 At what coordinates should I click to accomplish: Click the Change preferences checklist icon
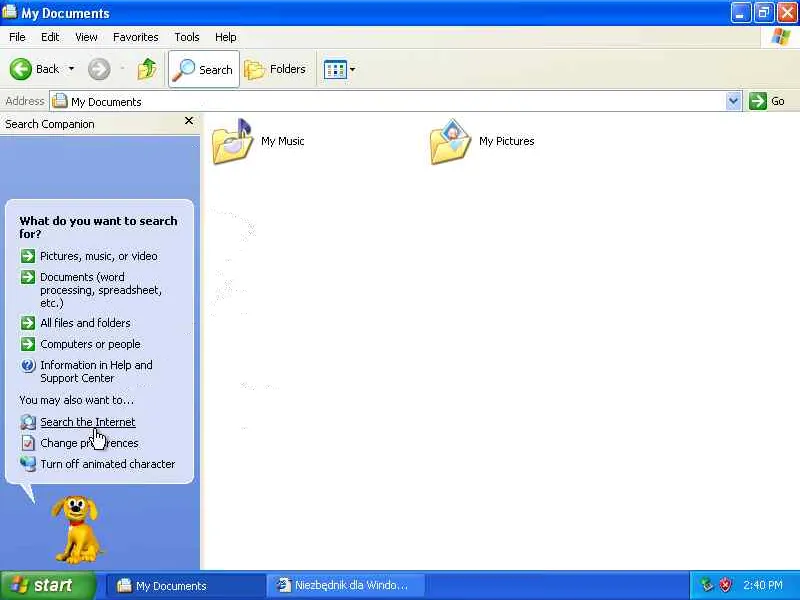pyautogui.click(x=28, y=443)
